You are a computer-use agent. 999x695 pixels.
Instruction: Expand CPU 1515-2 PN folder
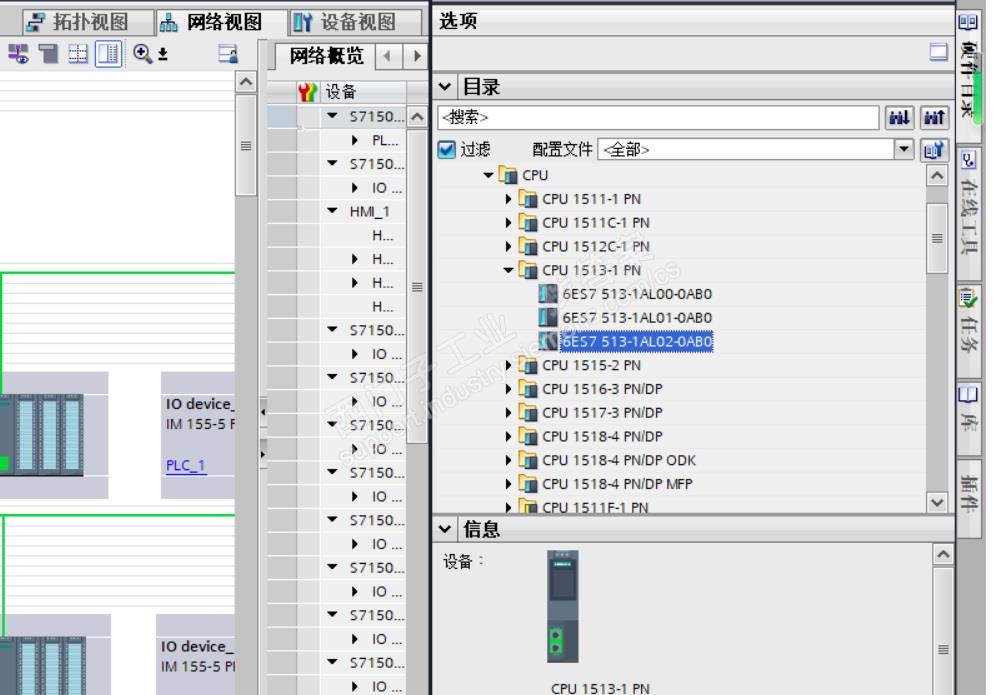[508, 365]
